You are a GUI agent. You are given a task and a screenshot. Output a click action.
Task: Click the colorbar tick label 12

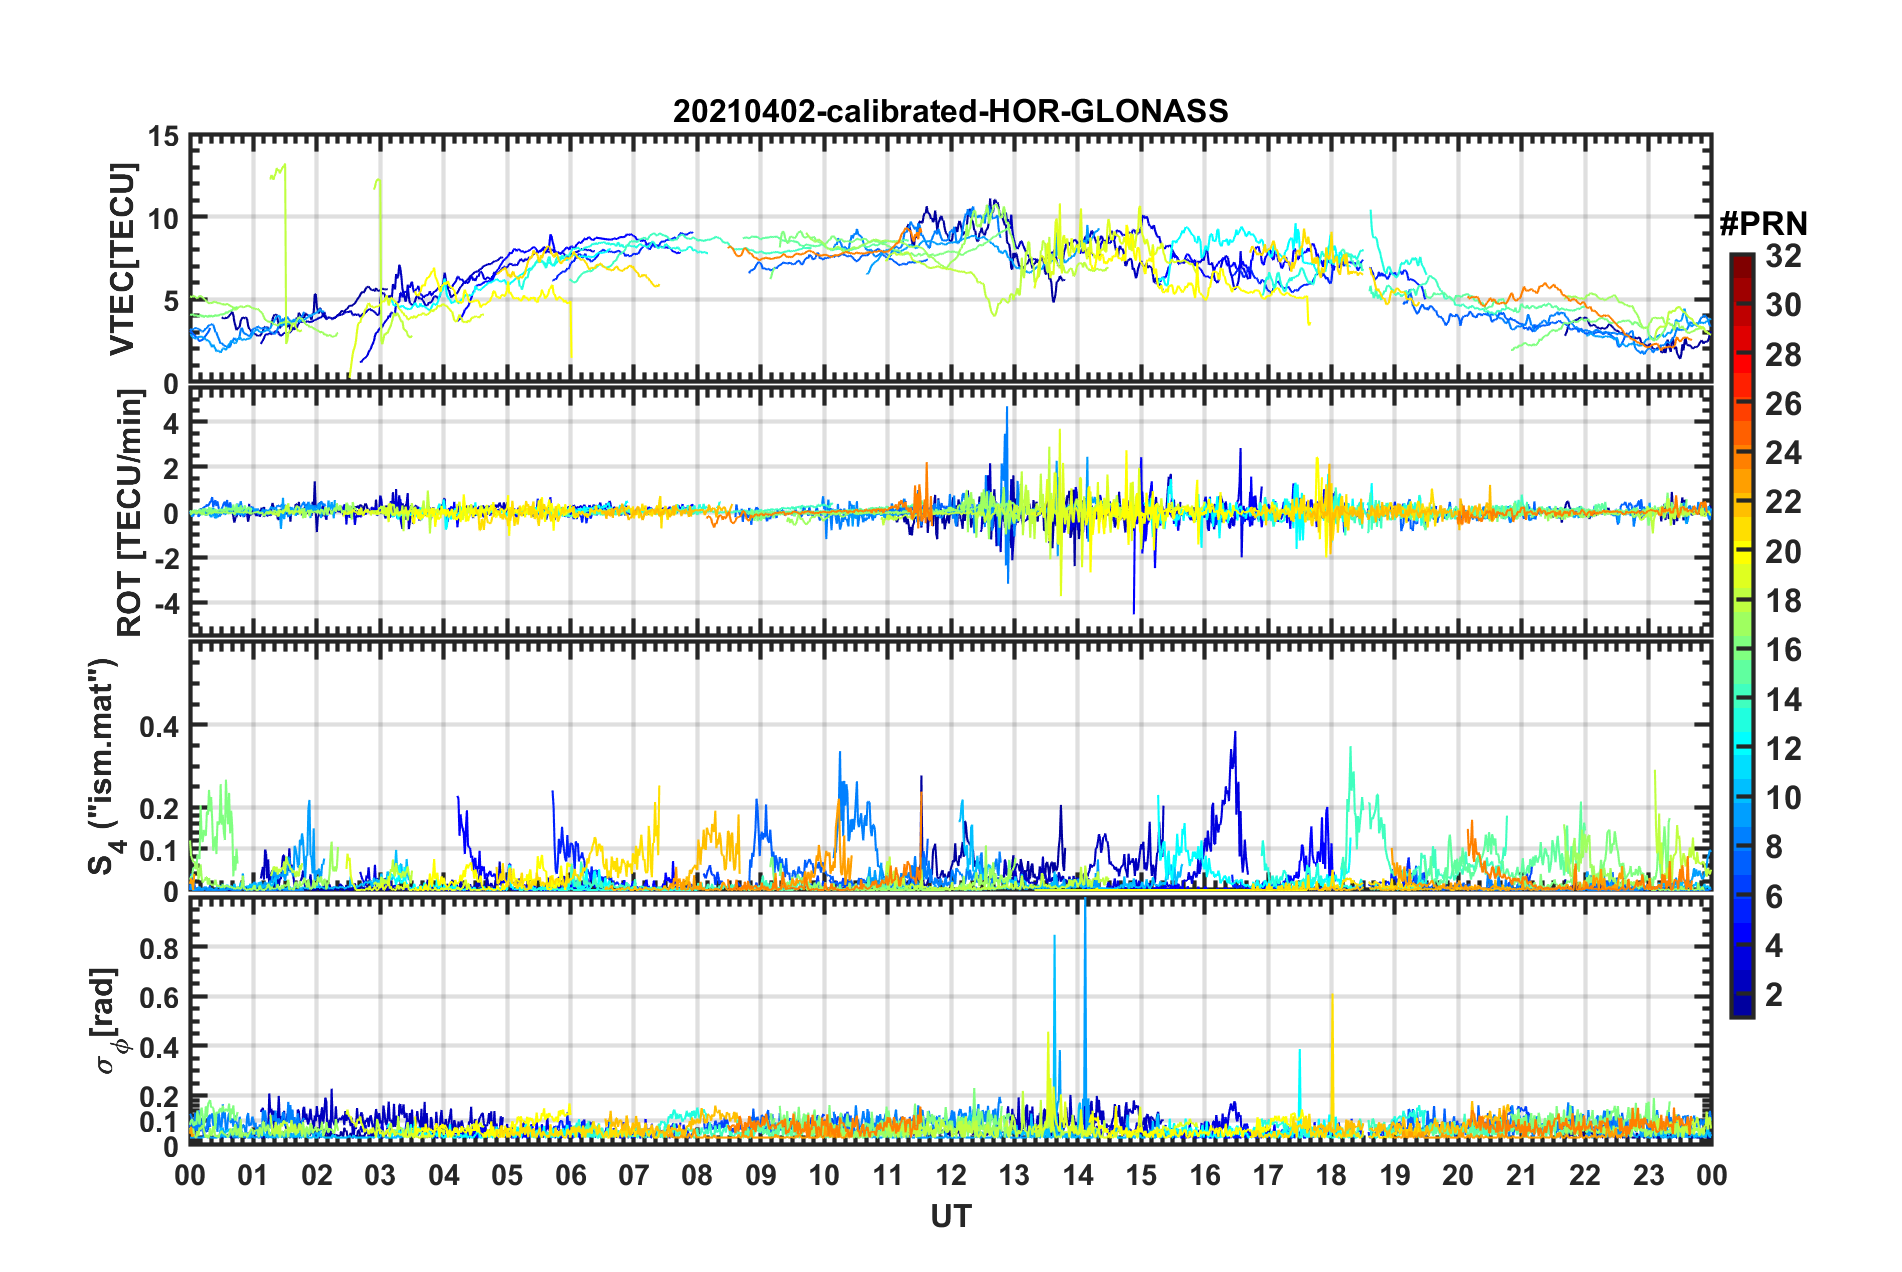[x=1783, y=749]
